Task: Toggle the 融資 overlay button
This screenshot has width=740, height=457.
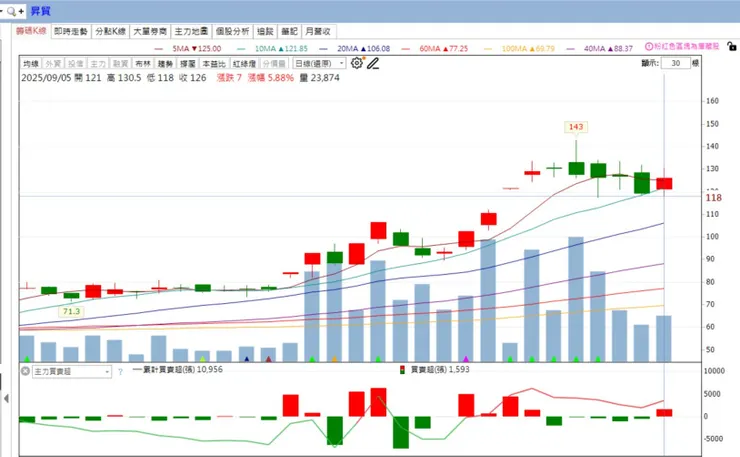Action: [x=120, y=63]
